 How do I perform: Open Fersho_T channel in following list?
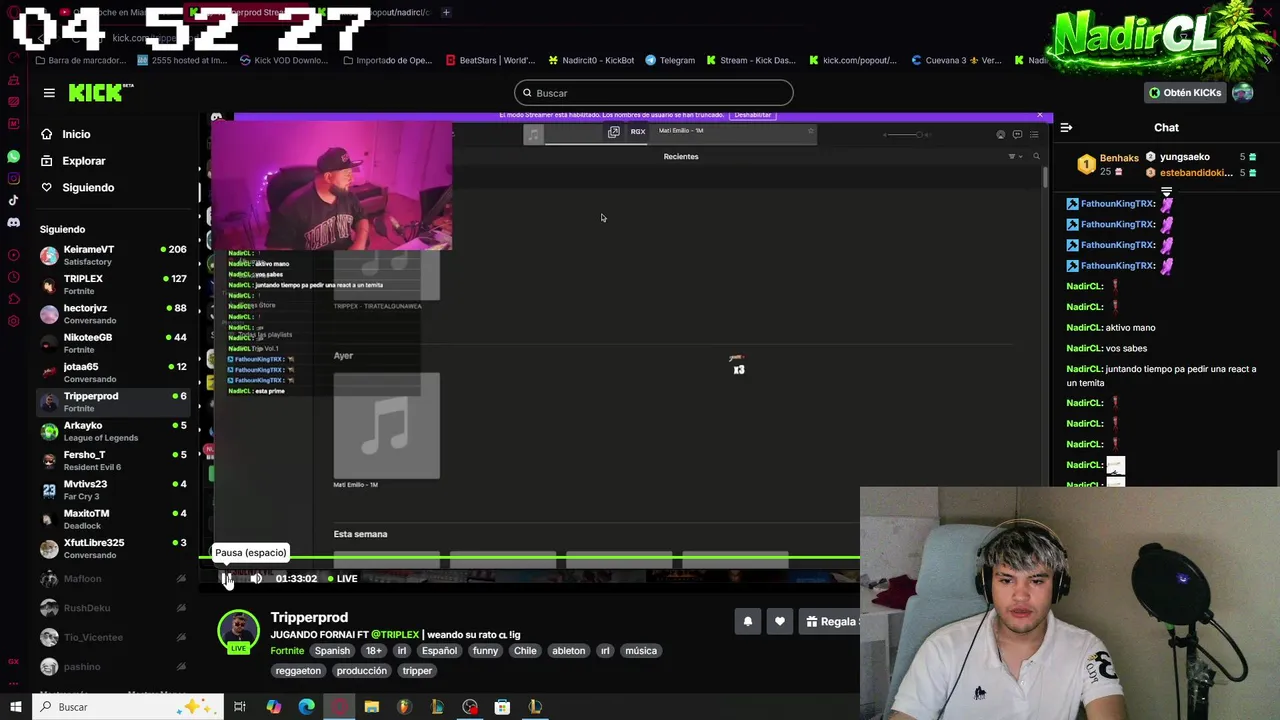113,460
